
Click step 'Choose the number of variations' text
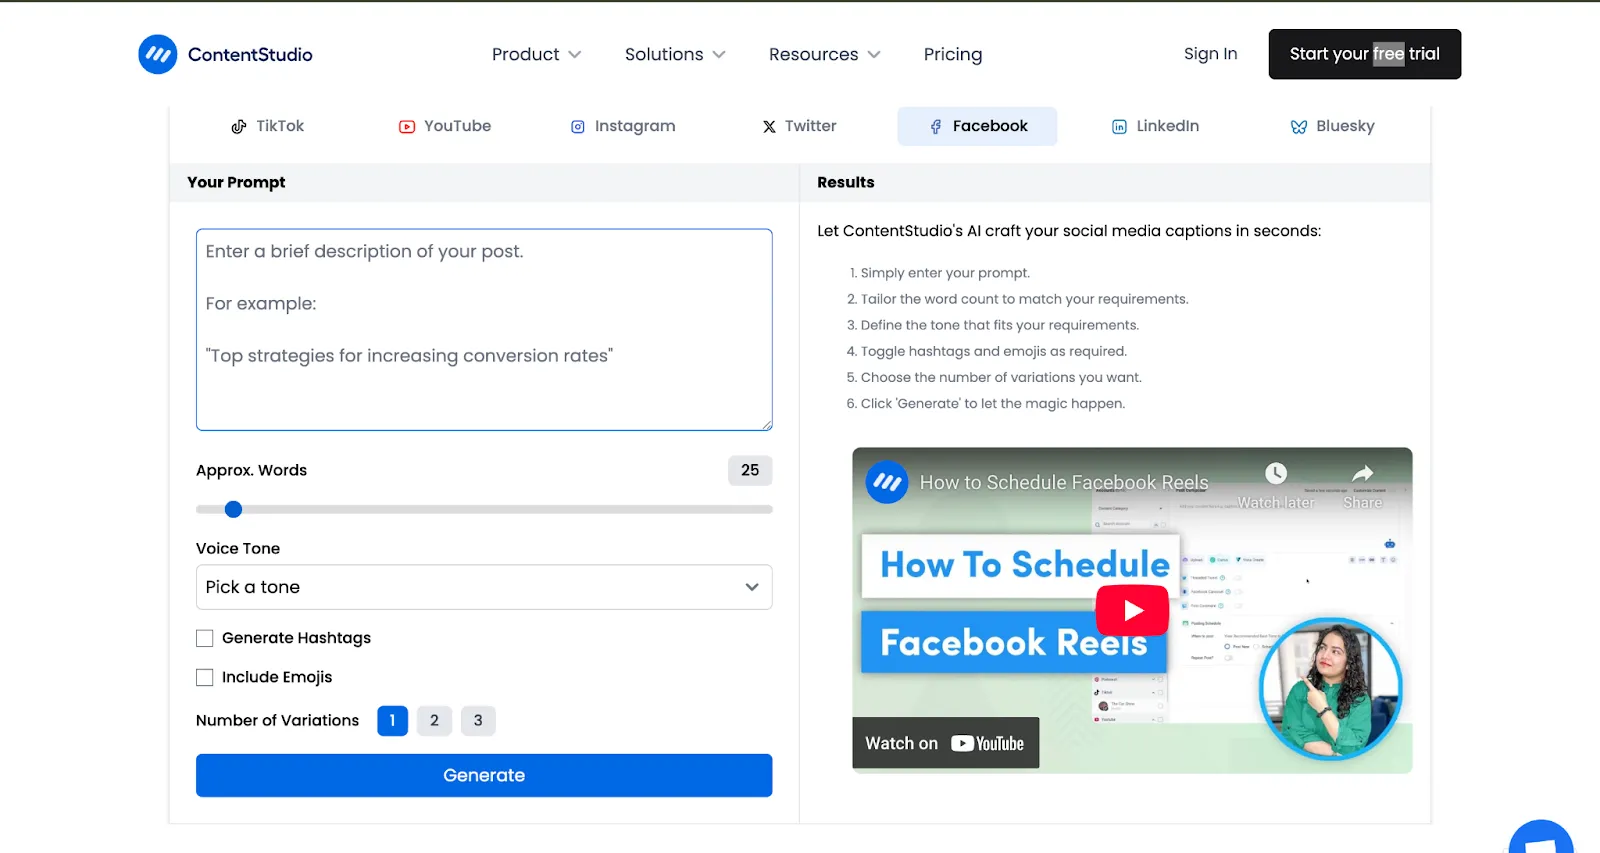click(x=994, y=377)
